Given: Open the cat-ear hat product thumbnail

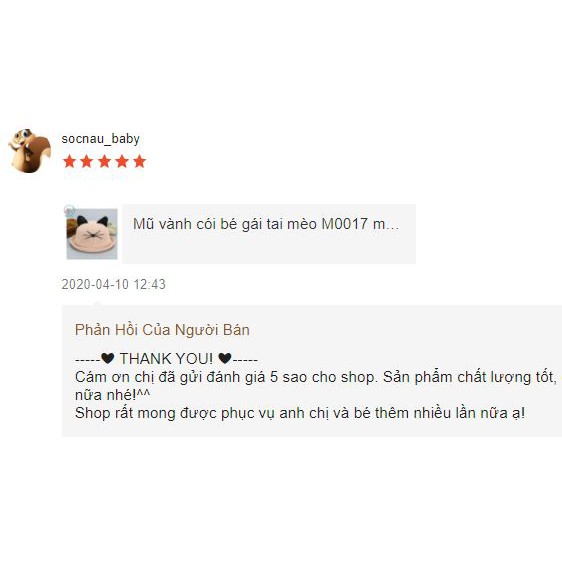Looking at the screenshot, I should (x=92, y=234).
